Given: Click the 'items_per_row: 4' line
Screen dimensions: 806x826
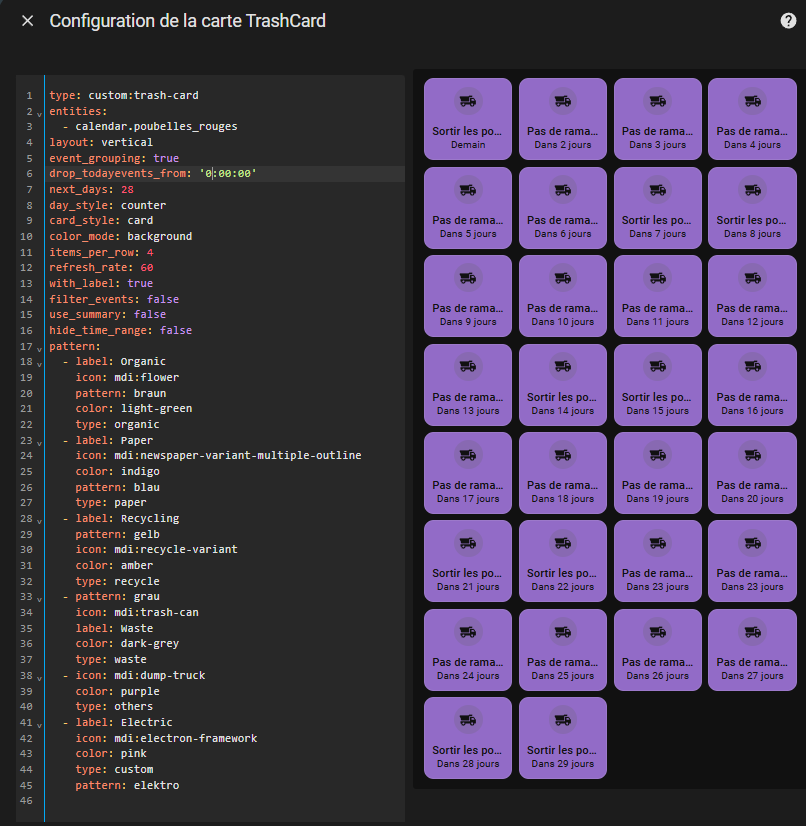Looking at the screenshot, I should coord(101,252).
